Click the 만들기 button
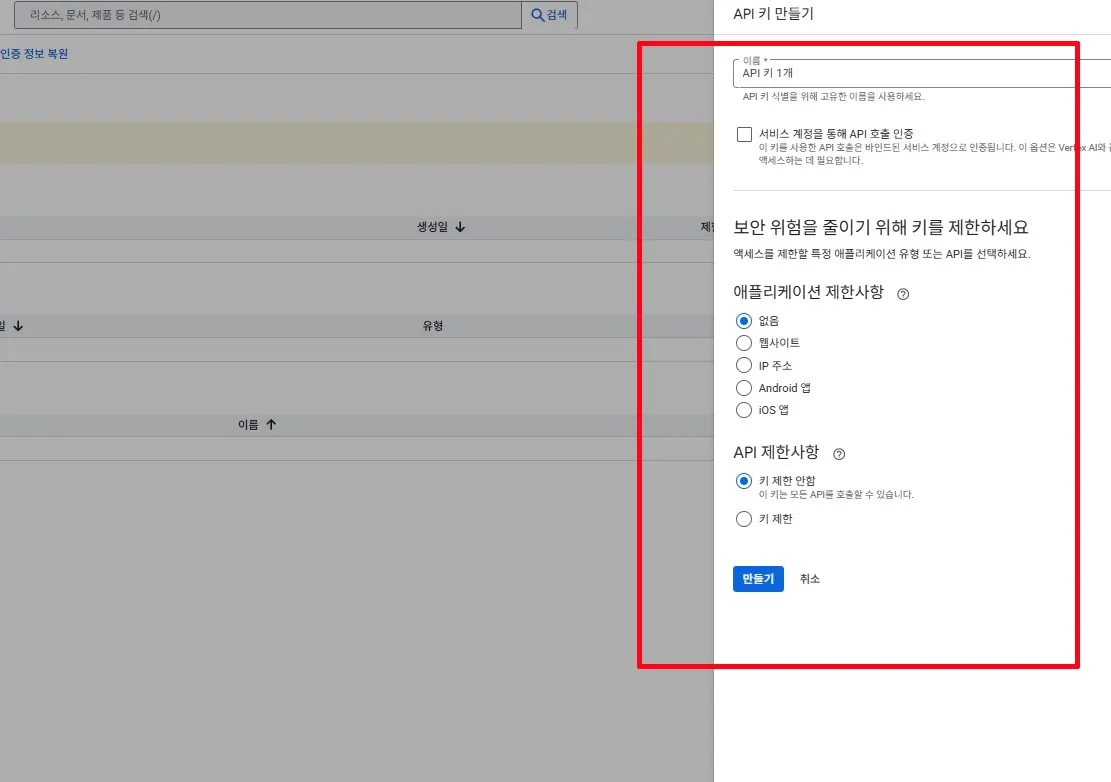The width and height of the screenshot is (1111, 782). pyautogui.click(x=757, y=578)
